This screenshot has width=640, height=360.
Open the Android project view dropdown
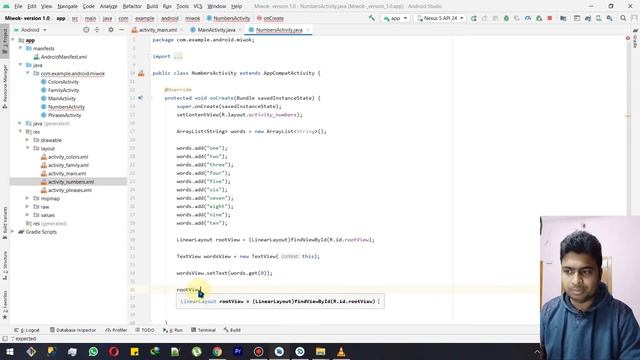[x=30, y=30]
